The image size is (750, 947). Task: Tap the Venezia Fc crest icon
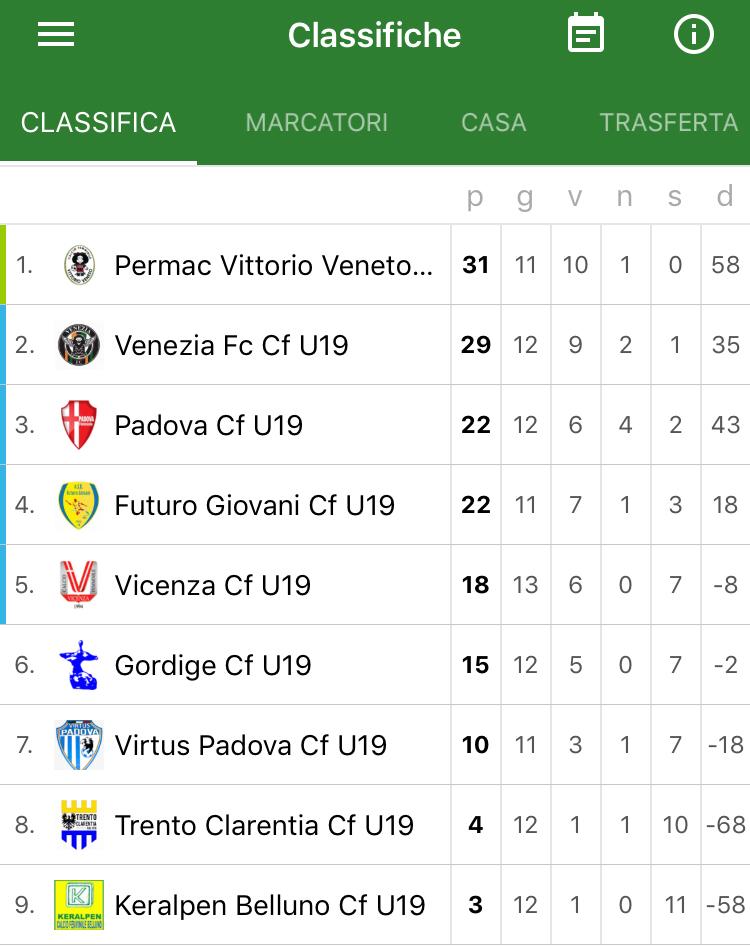[x=79, y=345]
